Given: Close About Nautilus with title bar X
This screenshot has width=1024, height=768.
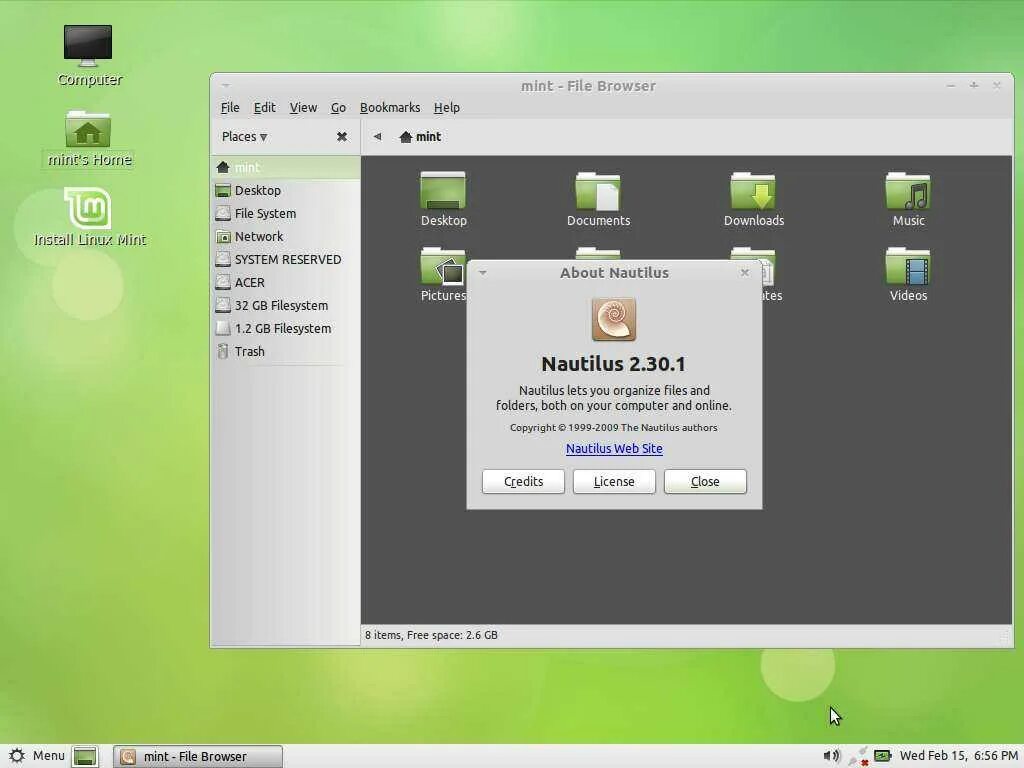Looking at the screenshot, I should click(x=744, y=272).
